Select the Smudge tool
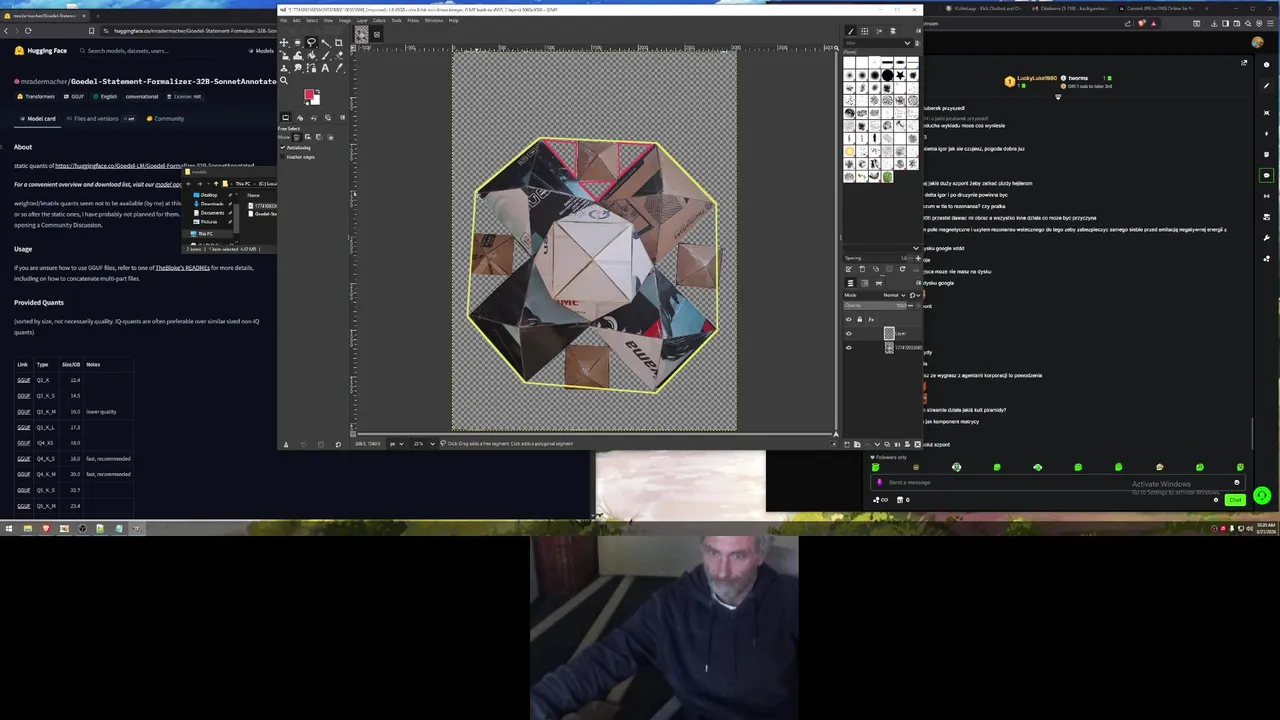Screen dimensions: 1280x720 point(297,68)
